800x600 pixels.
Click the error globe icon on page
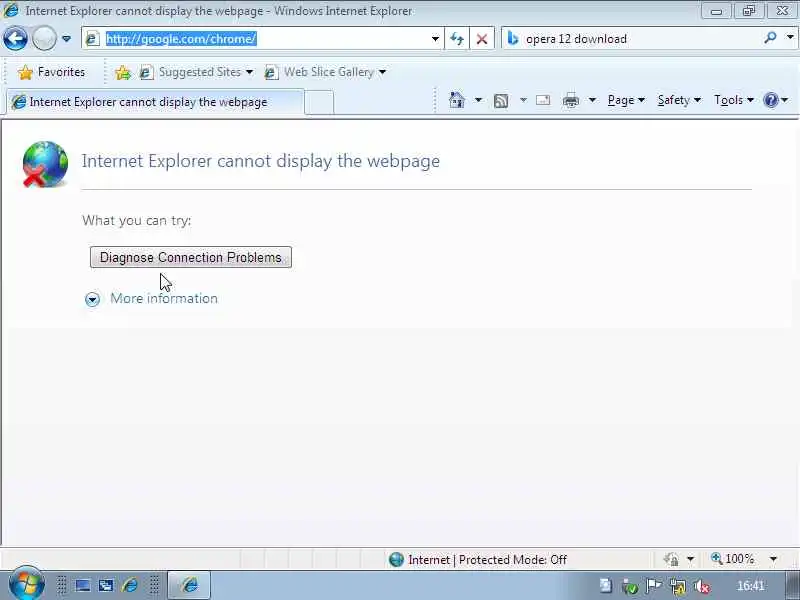click(45, 164)
